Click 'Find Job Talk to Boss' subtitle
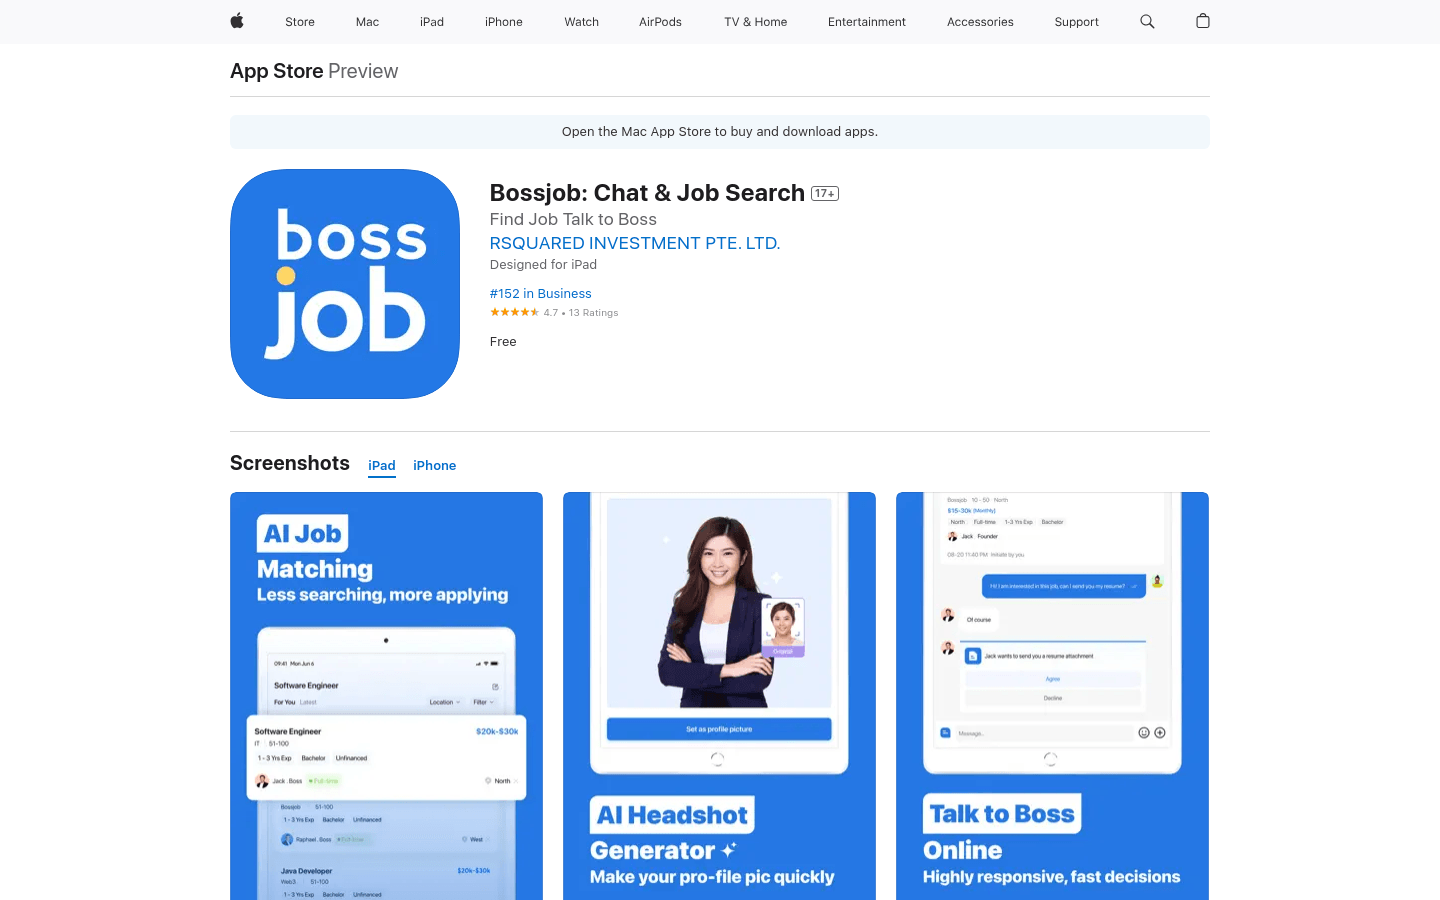 (x=573, y=219)
